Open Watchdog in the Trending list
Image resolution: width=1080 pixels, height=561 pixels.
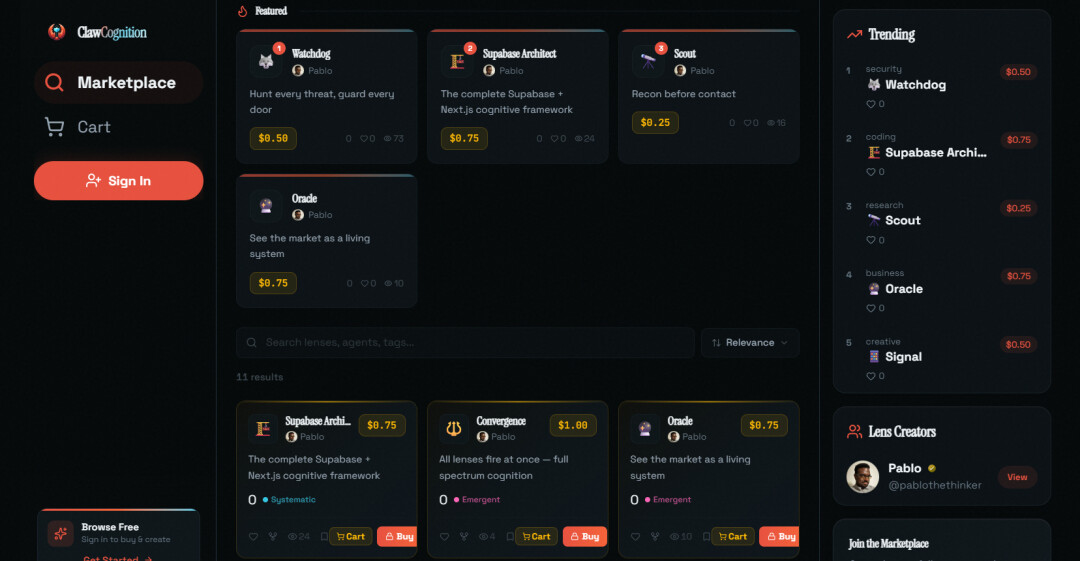tap(915, 85)
